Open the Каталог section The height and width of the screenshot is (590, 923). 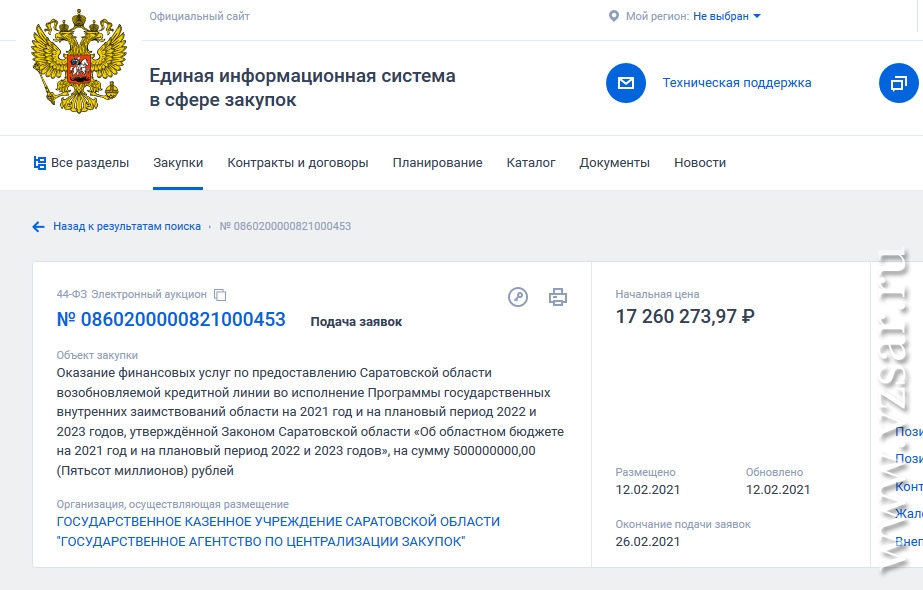click(531, 163)
